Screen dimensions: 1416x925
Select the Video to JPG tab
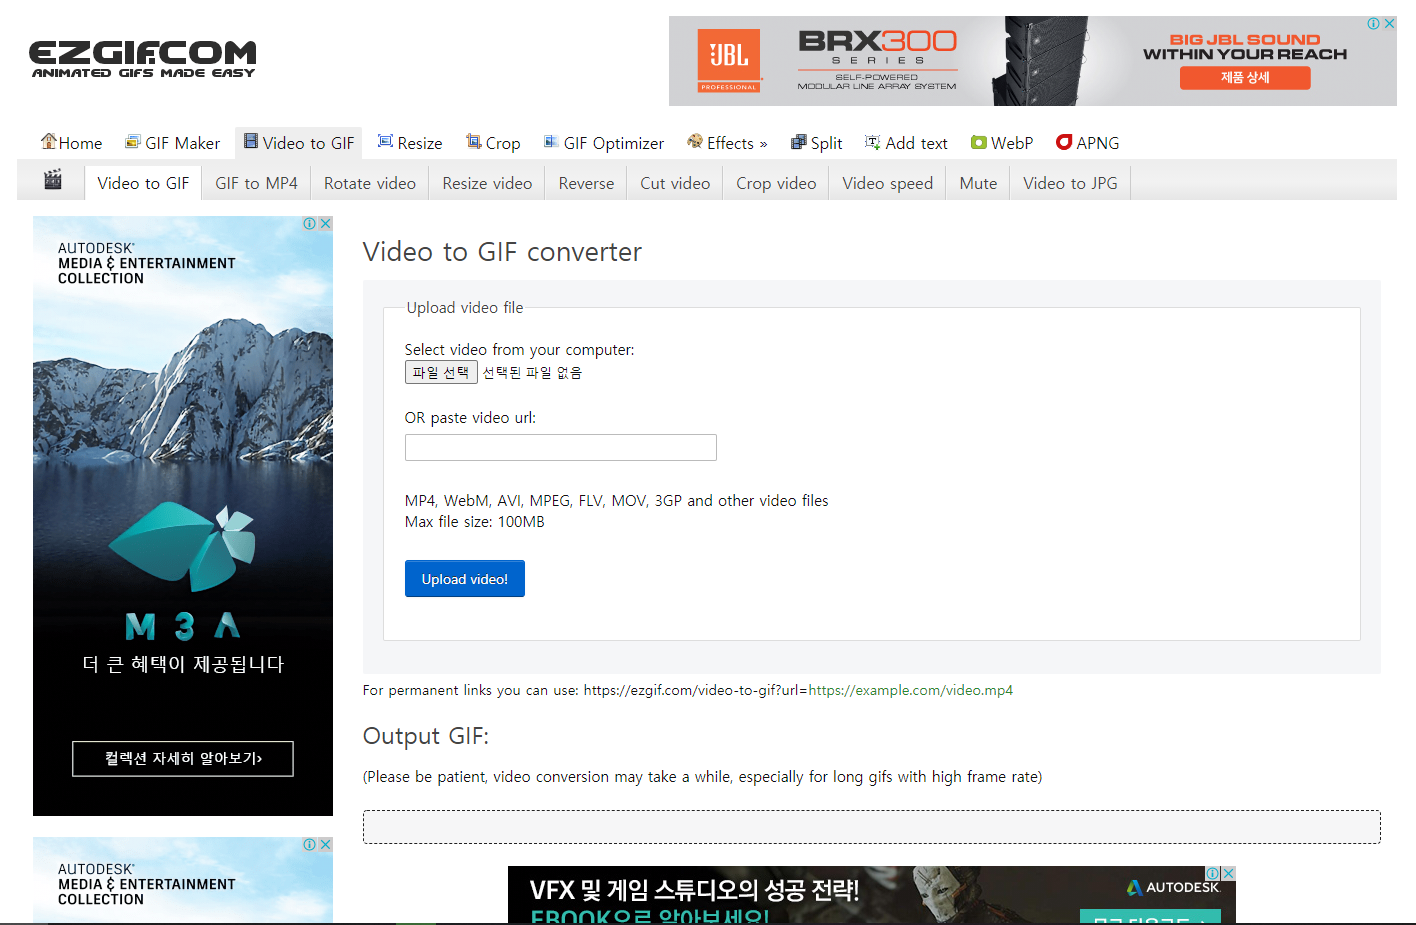click(x=1069, y=183)
